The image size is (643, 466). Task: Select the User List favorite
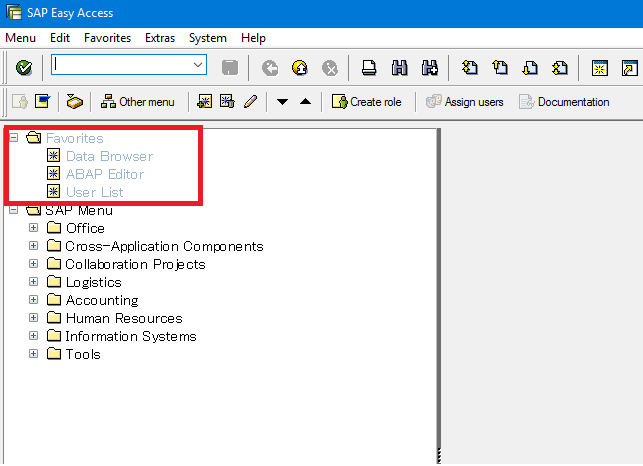tap(95, 192)
